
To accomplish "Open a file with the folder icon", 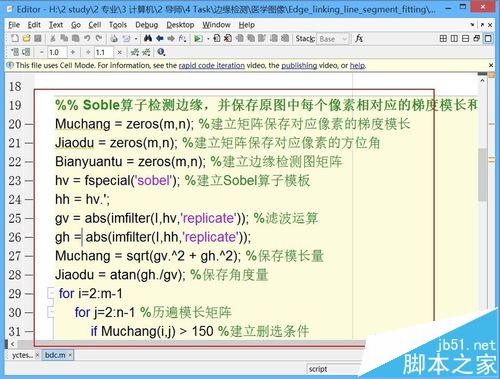I will 26,38.
